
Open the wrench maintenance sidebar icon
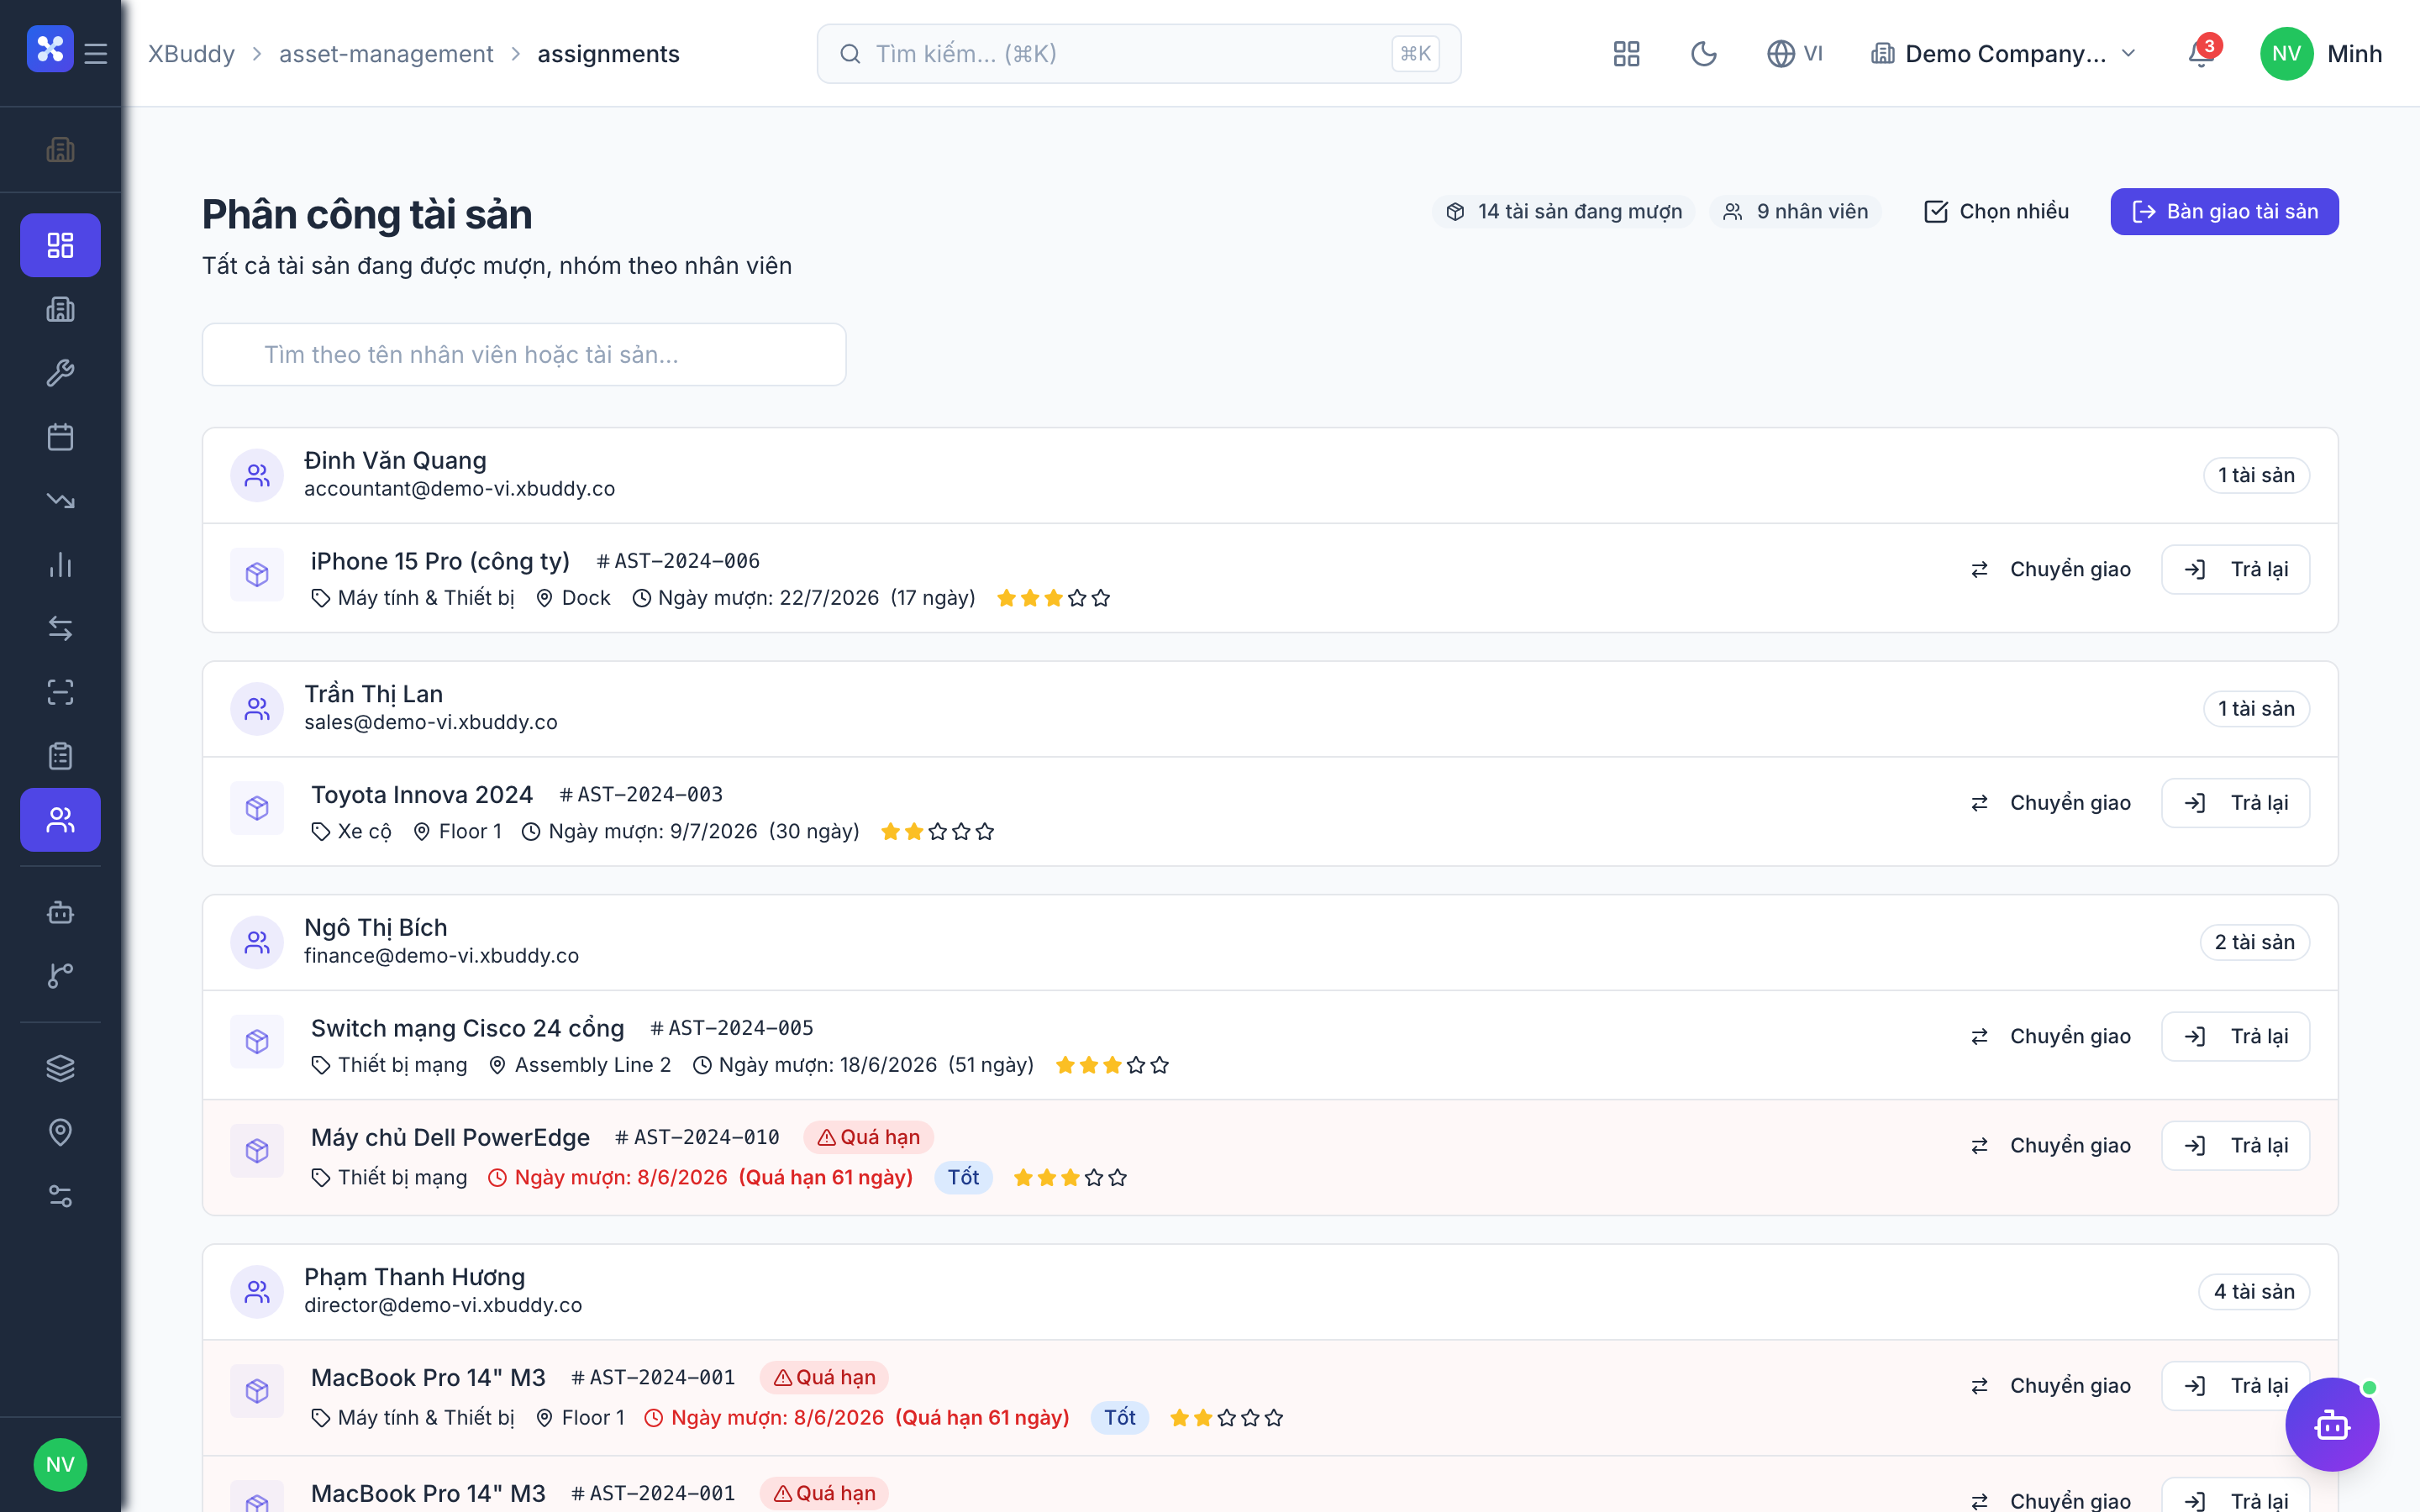tap(61, 373)
